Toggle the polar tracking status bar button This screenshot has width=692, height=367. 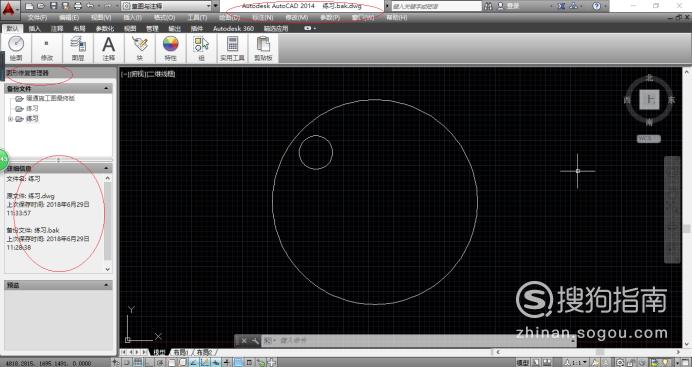[160, 363]
